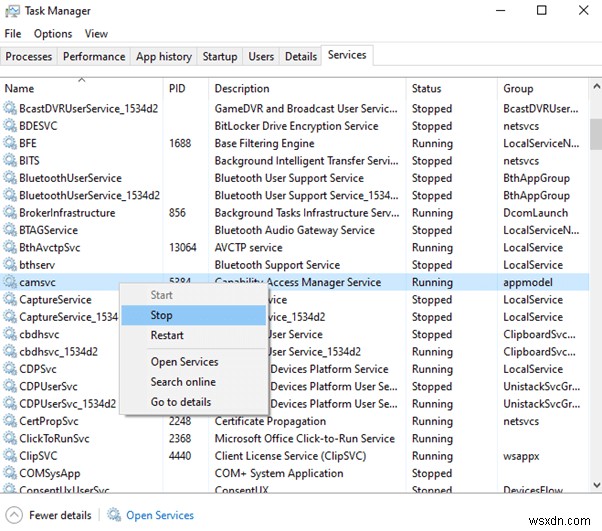Click the BITS service gear icon
The image size is (602, 531).
coord(10,160)
